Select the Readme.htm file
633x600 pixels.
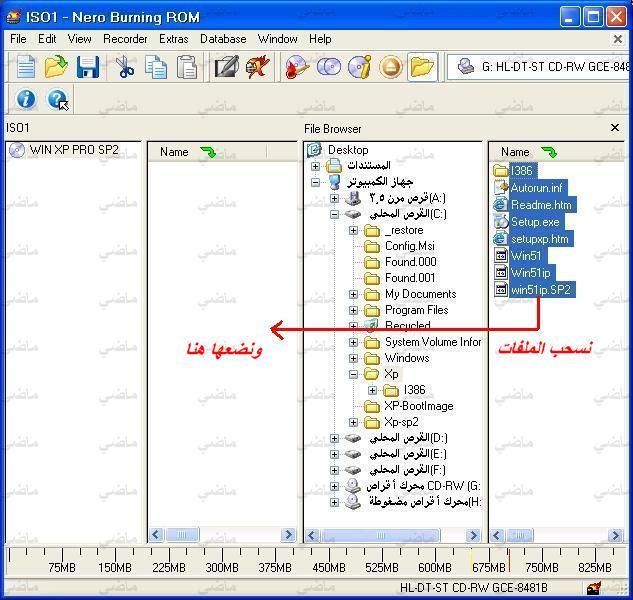[x=541, y=205]
